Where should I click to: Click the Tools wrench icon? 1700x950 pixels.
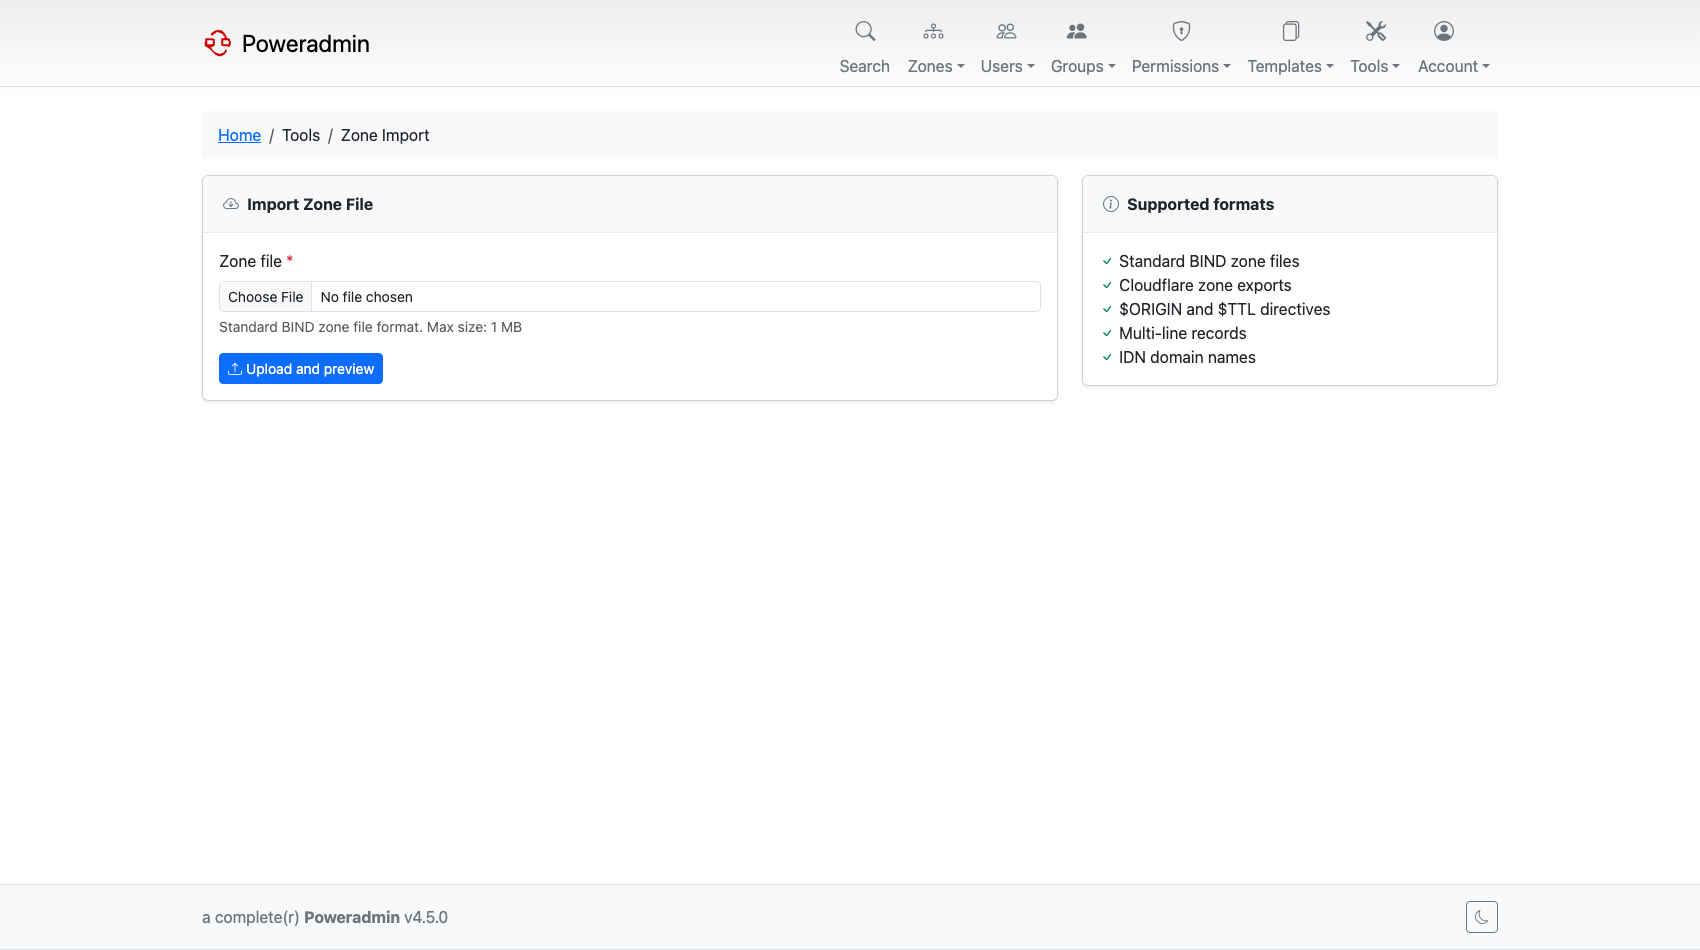(x=1376, y=31)
